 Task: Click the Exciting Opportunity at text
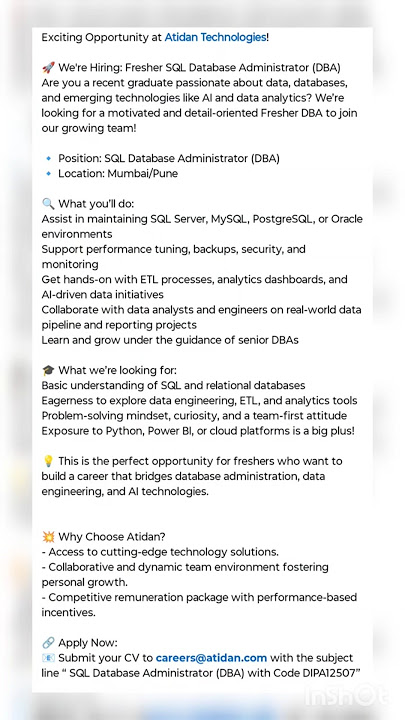101,38
